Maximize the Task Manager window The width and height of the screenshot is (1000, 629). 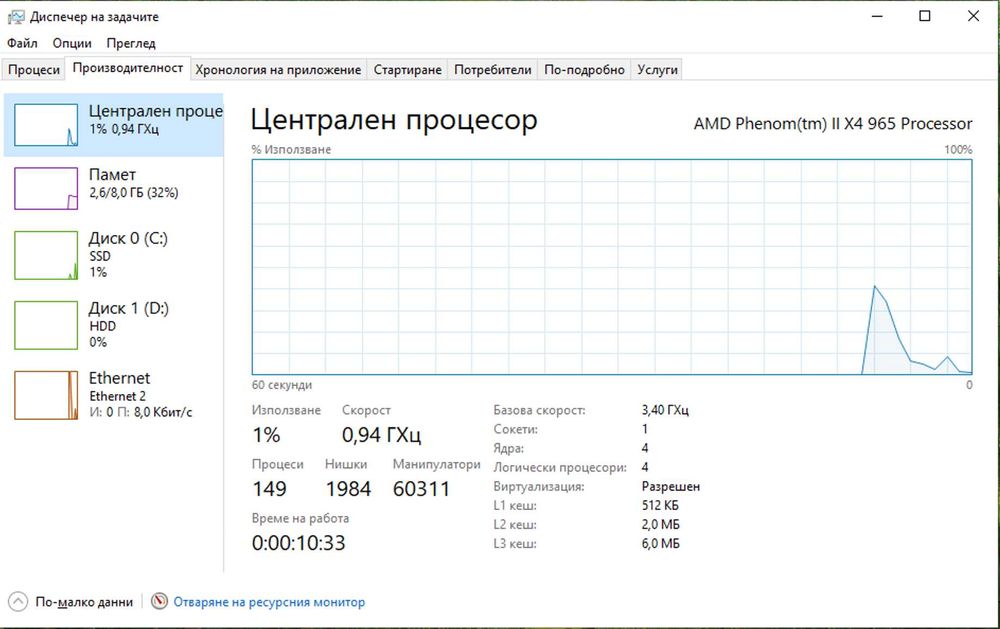coord(925,16)
